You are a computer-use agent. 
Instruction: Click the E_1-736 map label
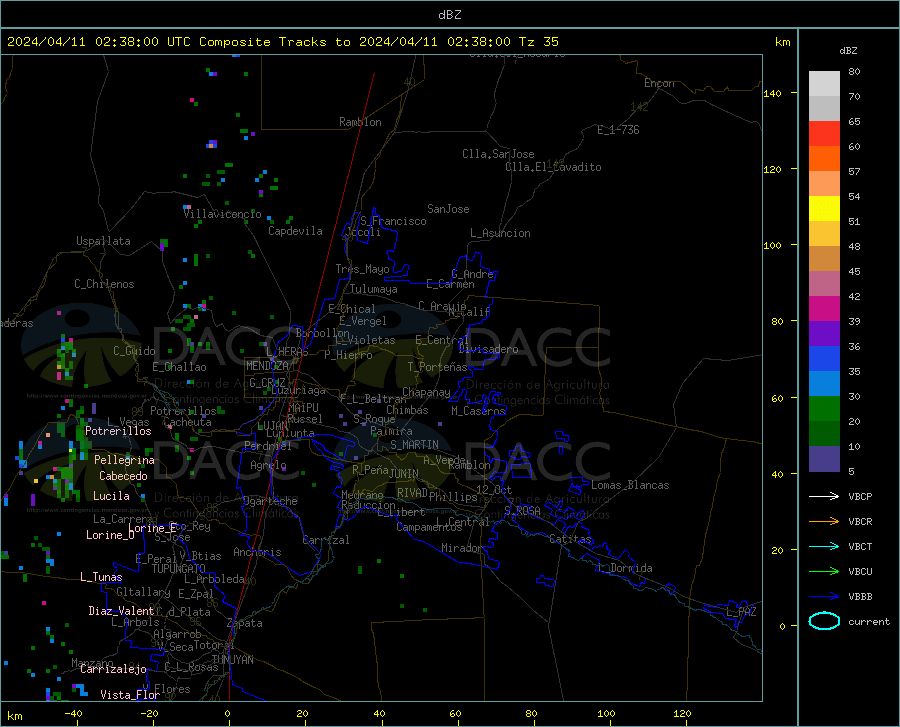pos(618,130)
